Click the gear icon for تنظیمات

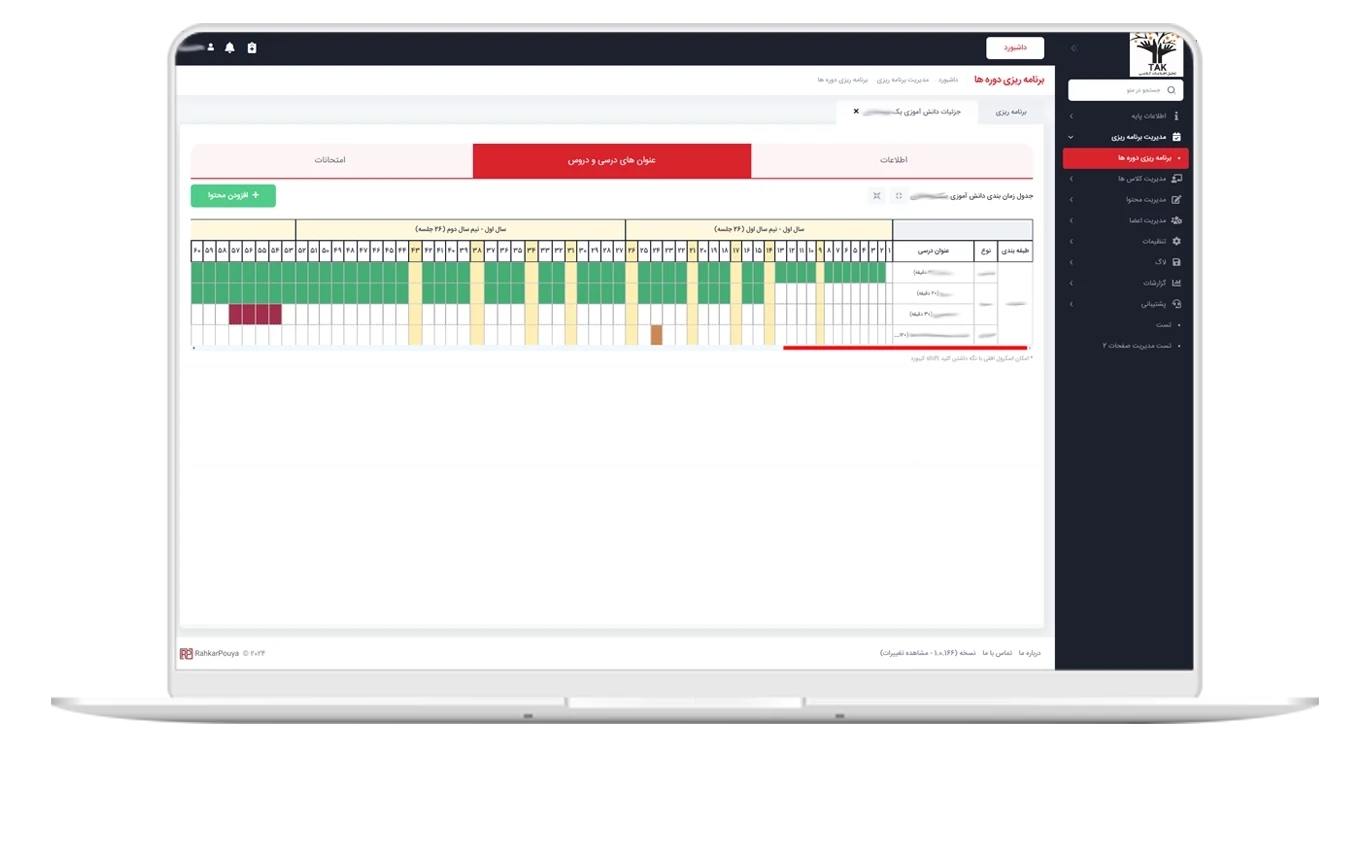pos(1176,241)
